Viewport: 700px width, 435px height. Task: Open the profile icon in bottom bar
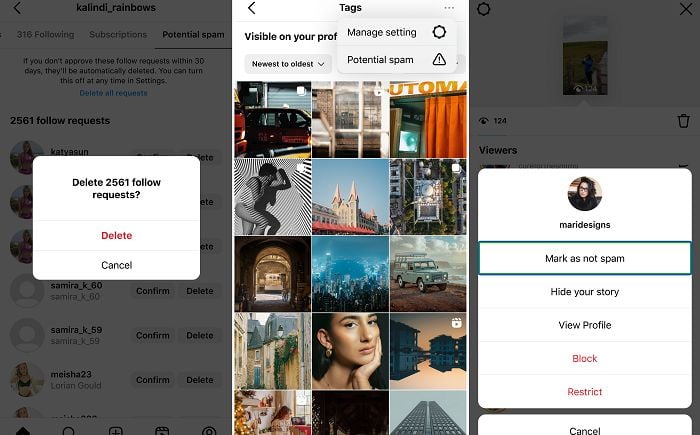click(x=209, y=431)
